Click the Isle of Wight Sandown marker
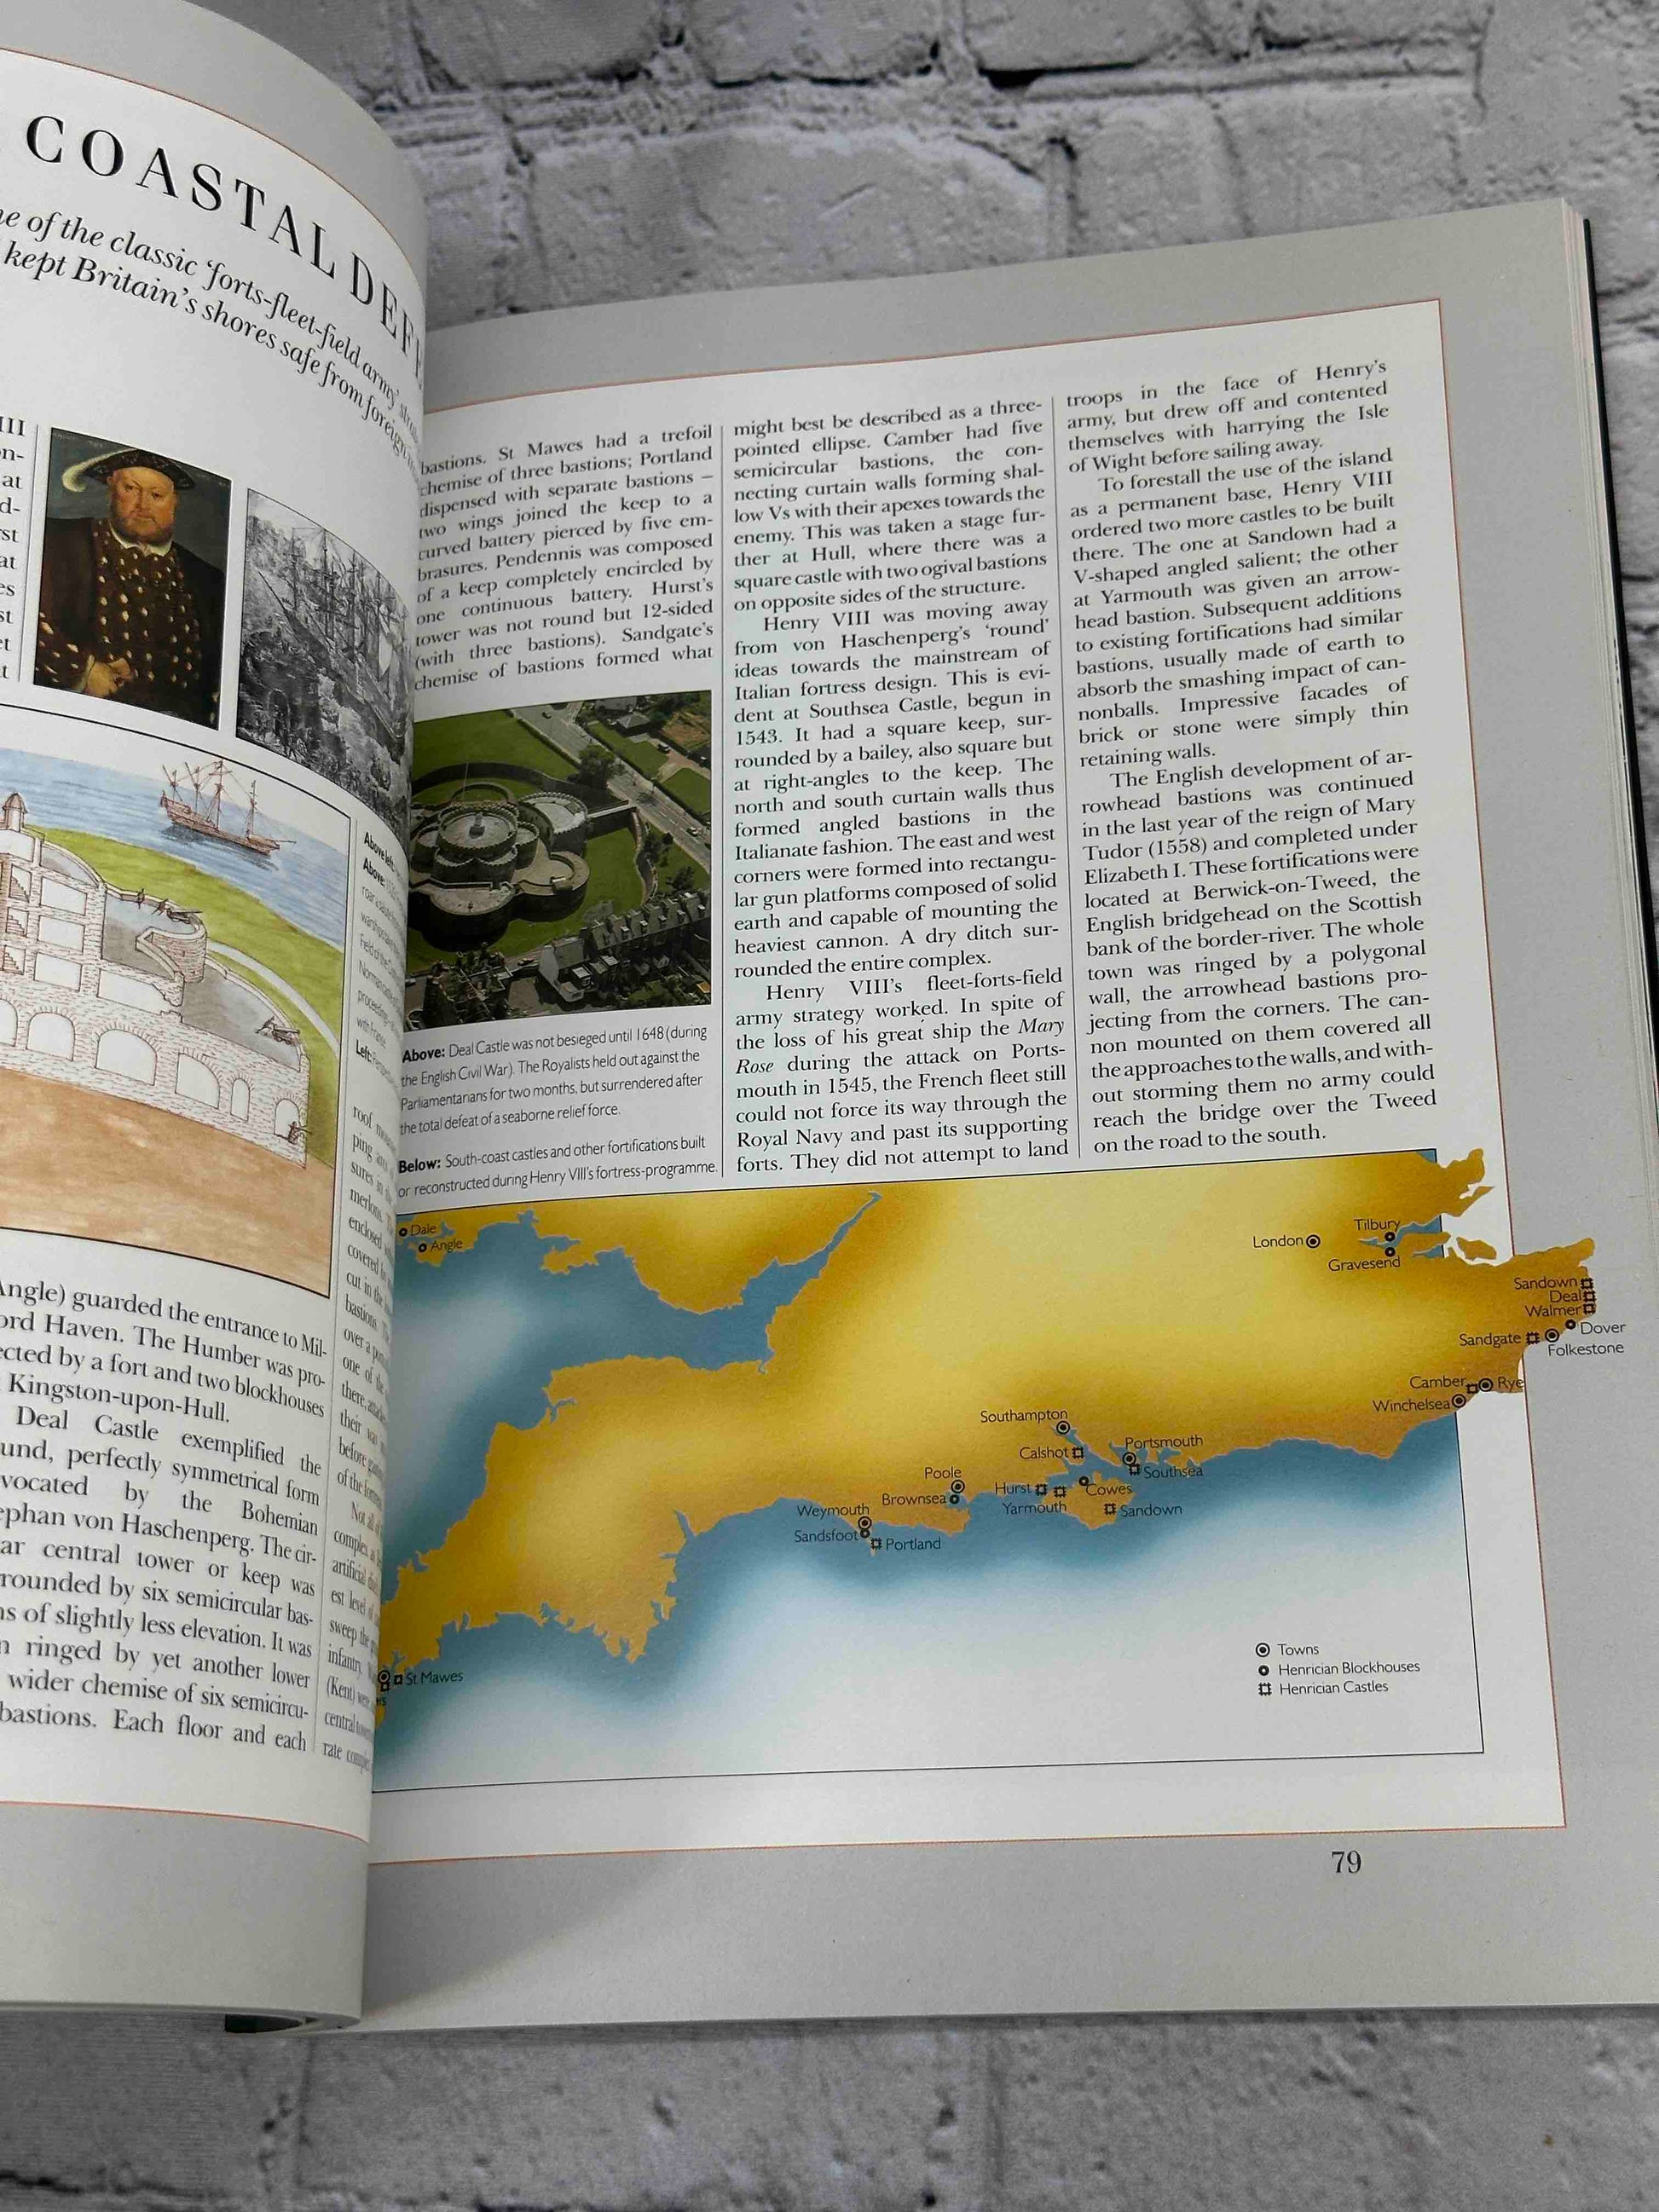 click(1110, 1510)
